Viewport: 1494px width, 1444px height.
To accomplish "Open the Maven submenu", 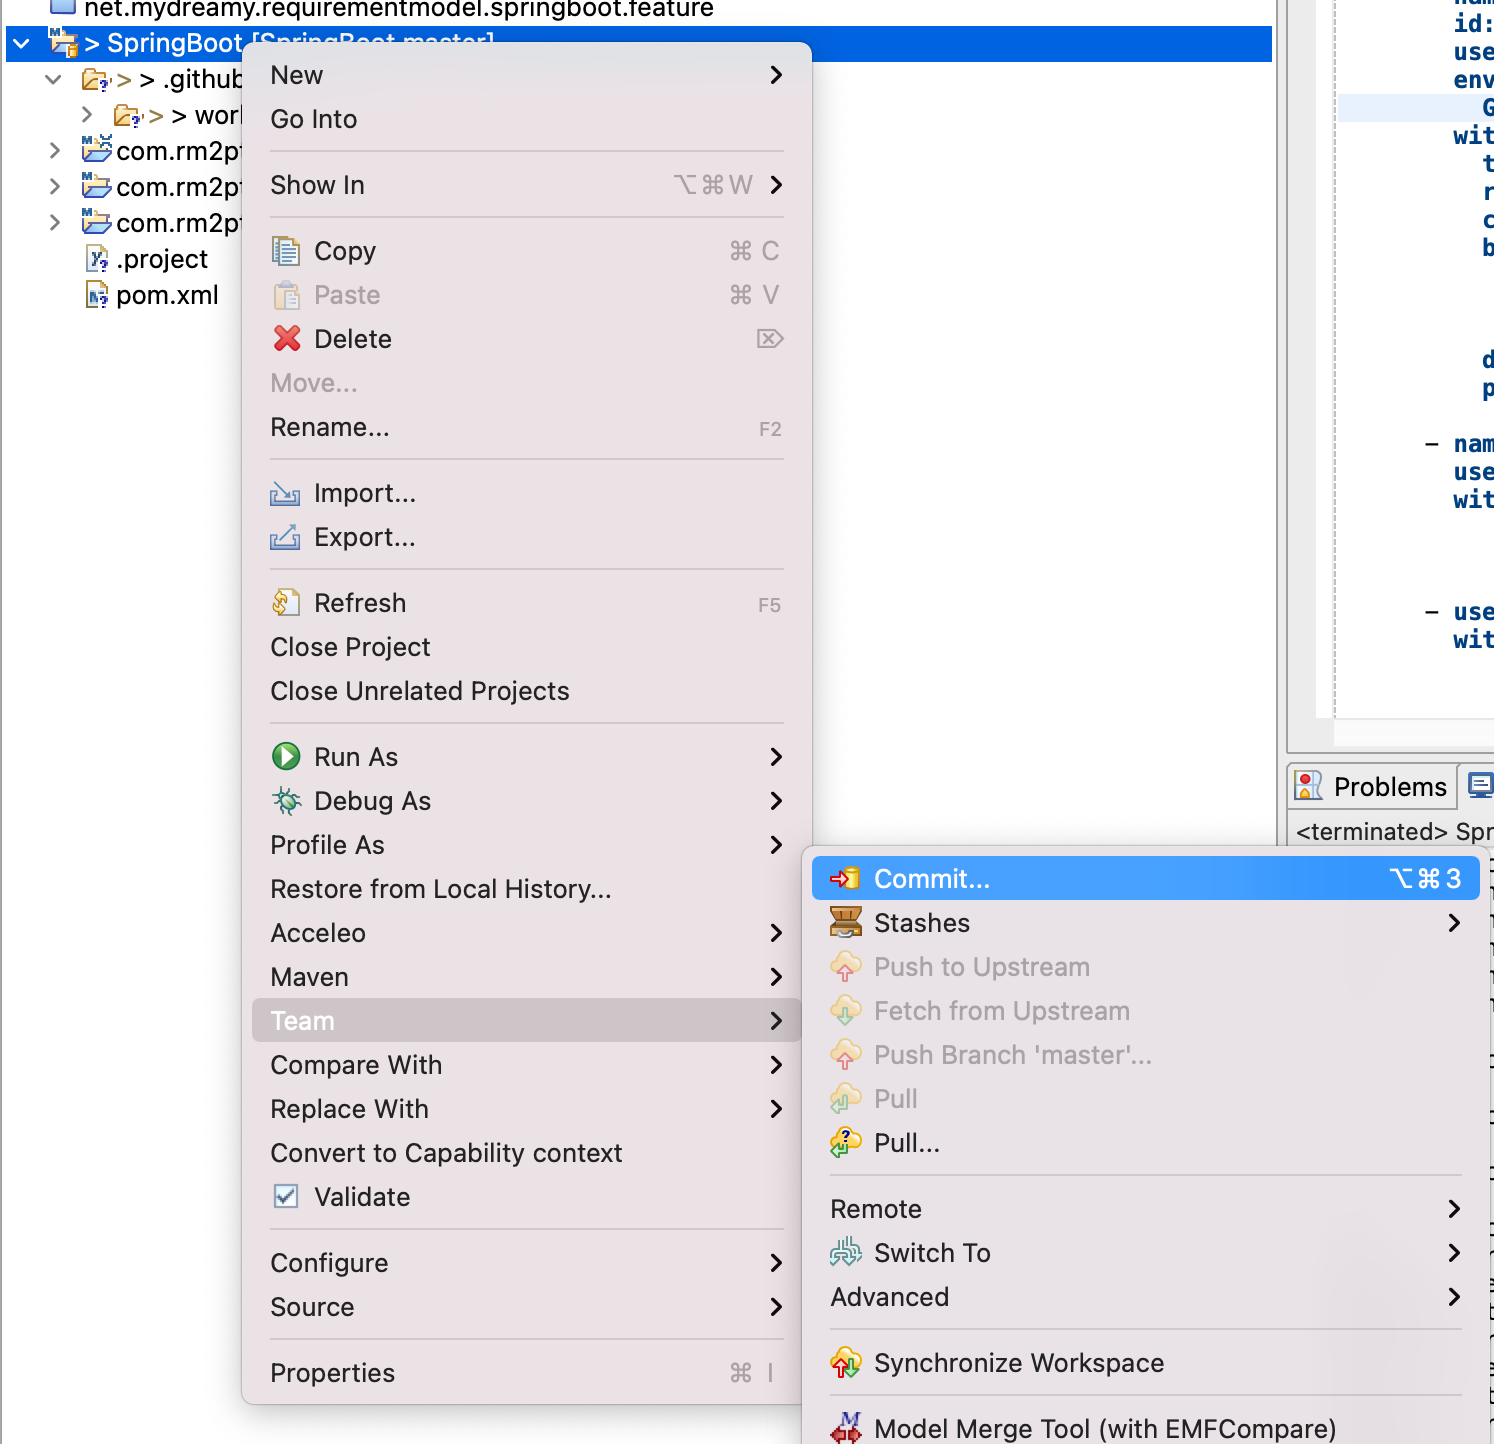I will (526, 977).
